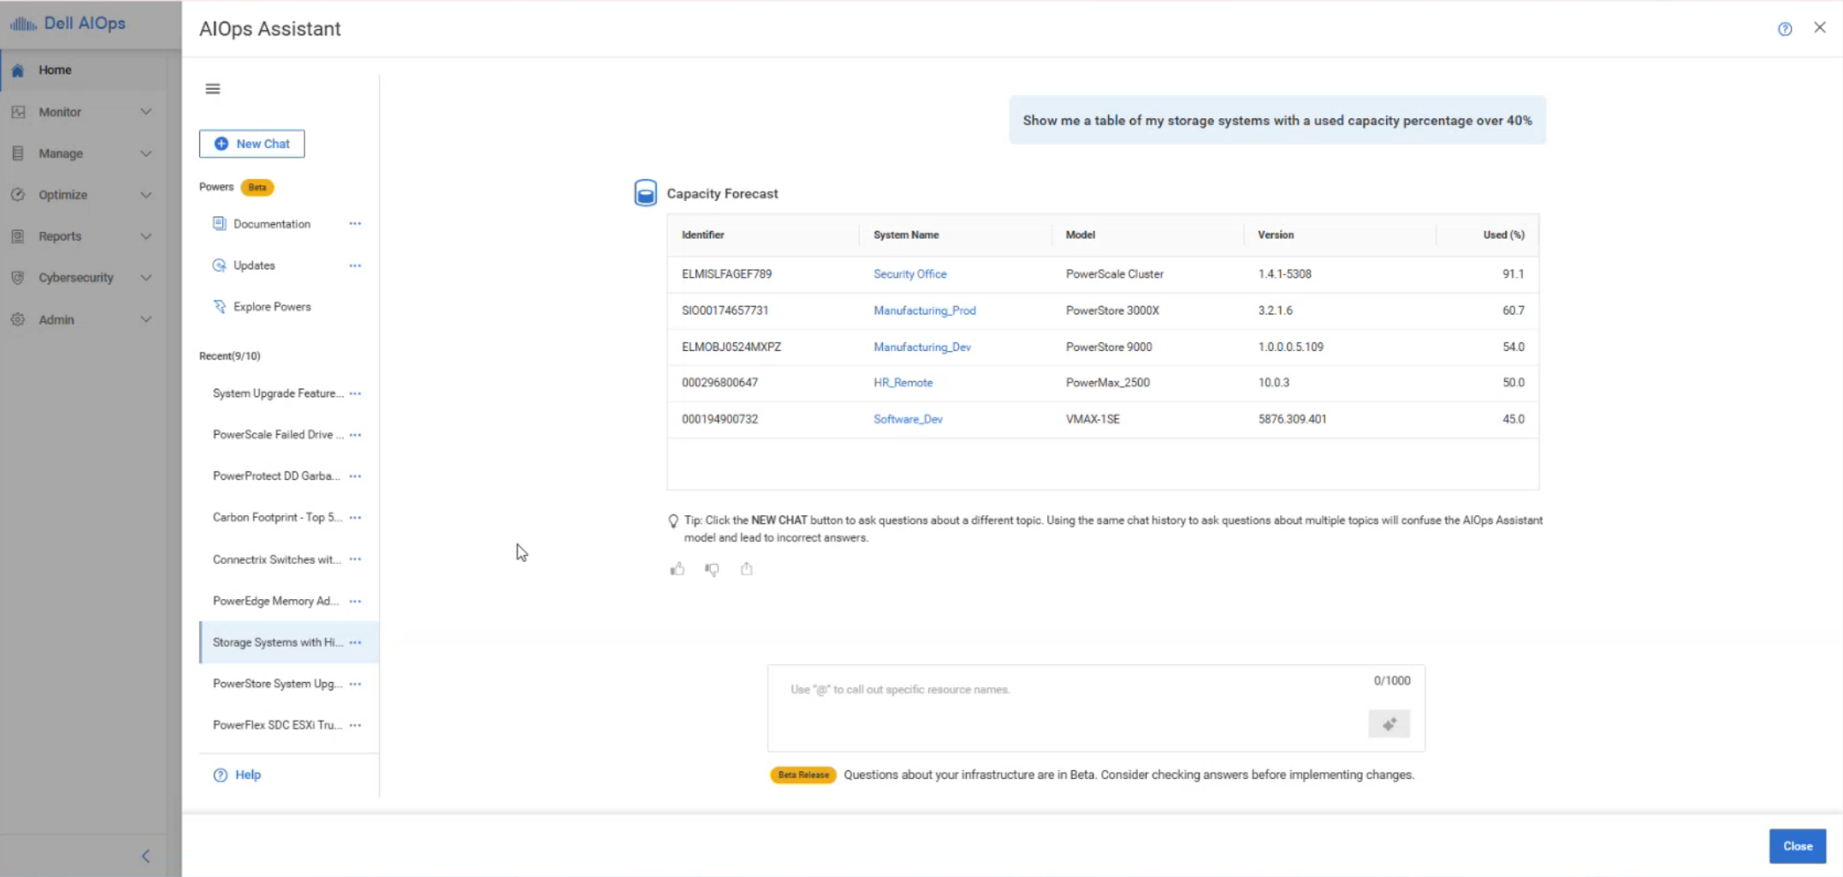Viewport: 1843px width, 877px height.
Task: Click the thumbs up feedback icon
Action: [677, 569]
